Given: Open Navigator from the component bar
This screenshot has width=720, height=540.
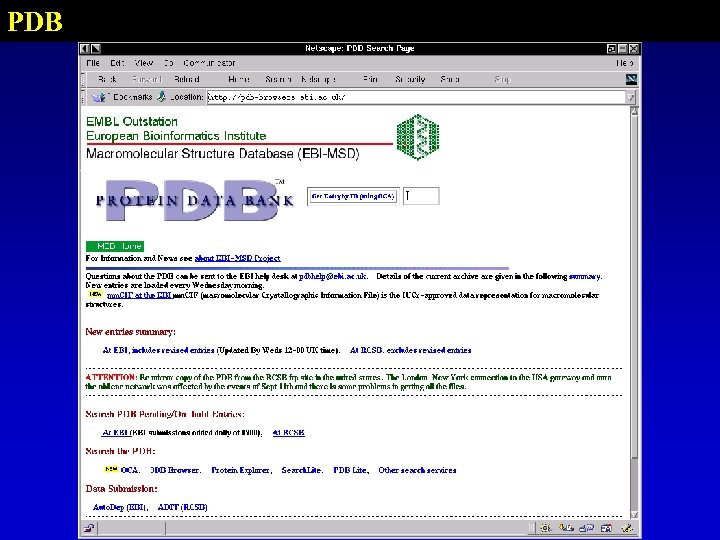Looking at the screenshot, I should (x=546, y=528).
